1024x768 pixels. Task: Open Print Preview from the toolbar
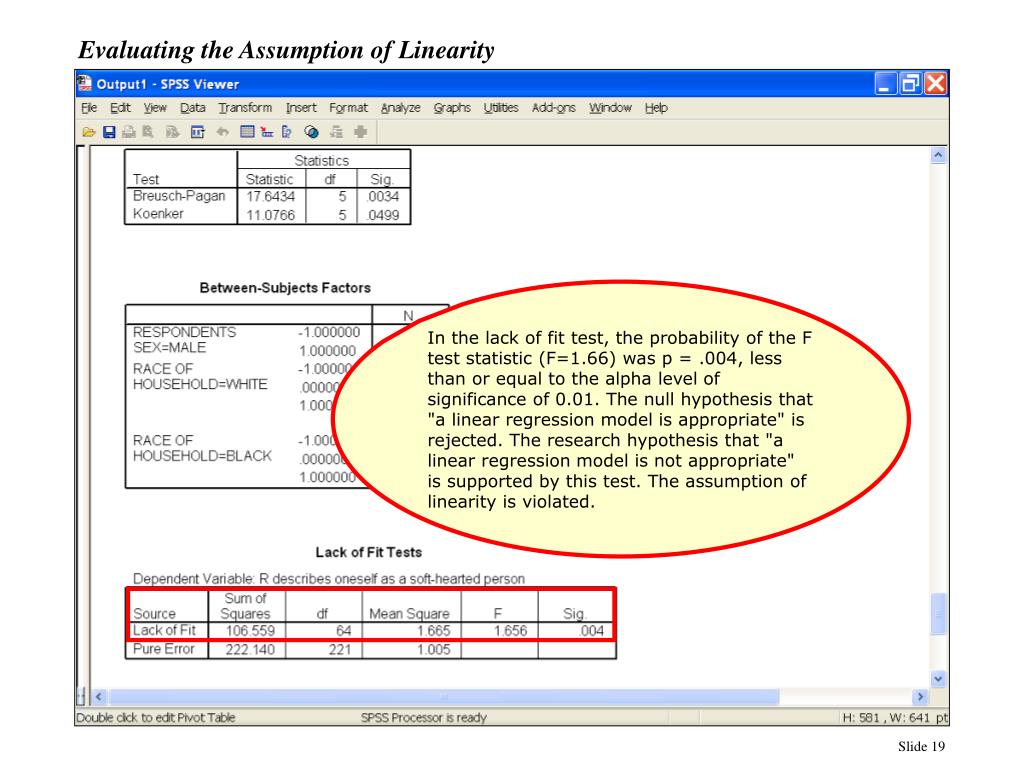[148, 132]
